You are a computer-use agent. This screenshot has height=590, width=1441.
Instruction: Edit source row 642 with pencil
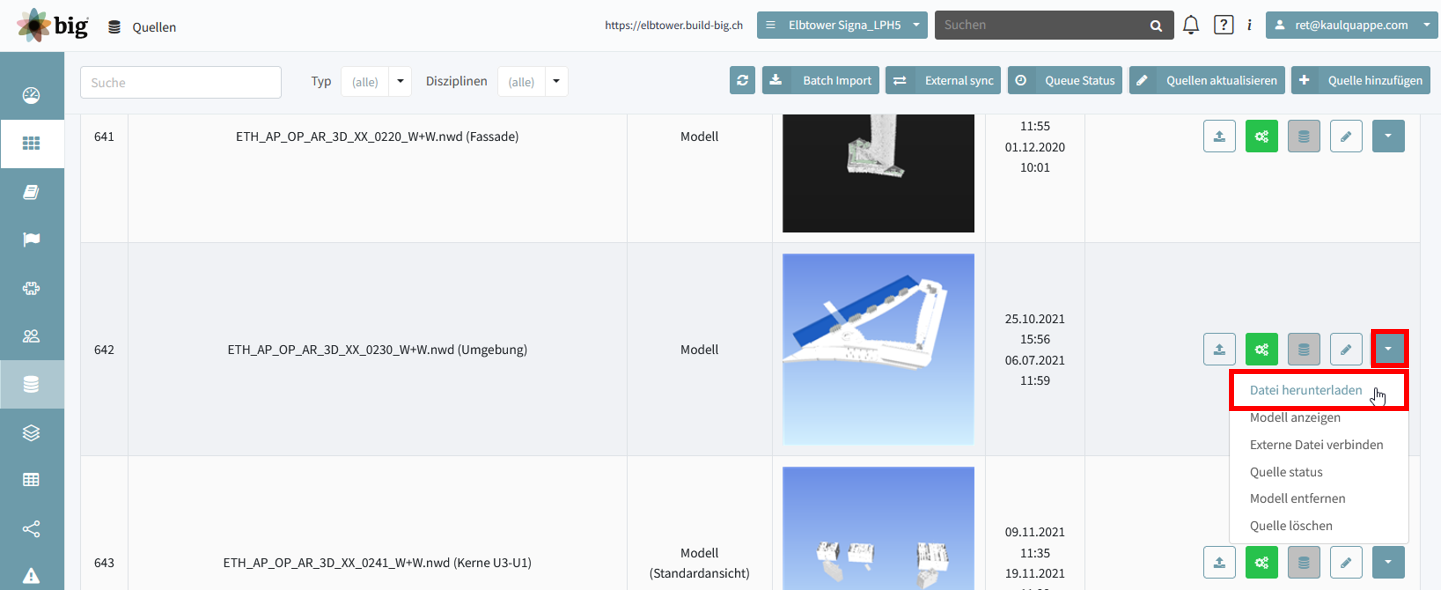pyautogui.click(x=1347, y=350)
